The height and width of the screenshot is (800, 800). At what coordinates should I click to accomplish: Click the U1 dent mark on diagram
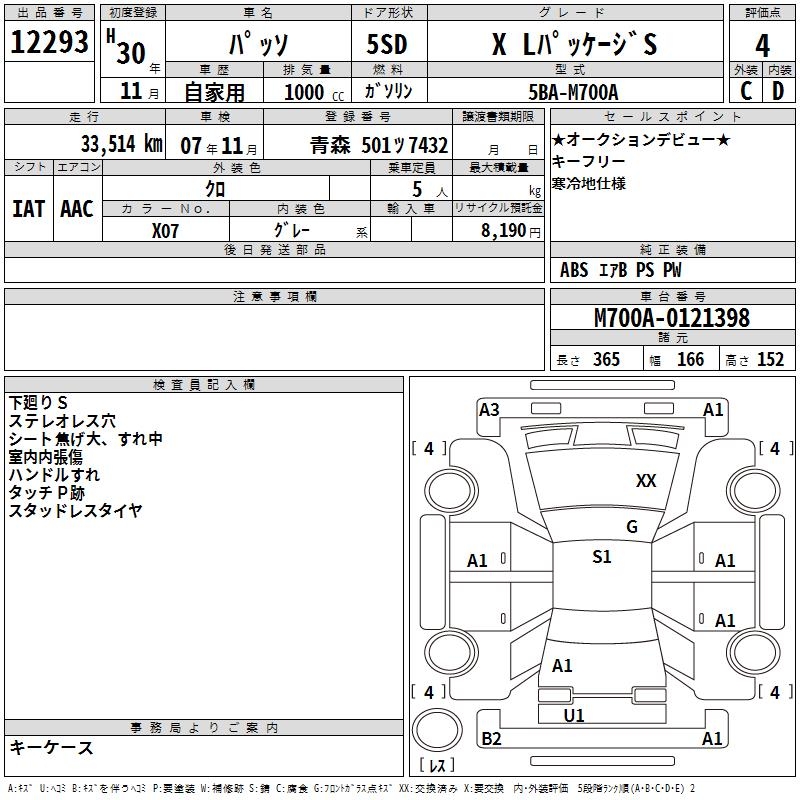(x=573, y=715)
